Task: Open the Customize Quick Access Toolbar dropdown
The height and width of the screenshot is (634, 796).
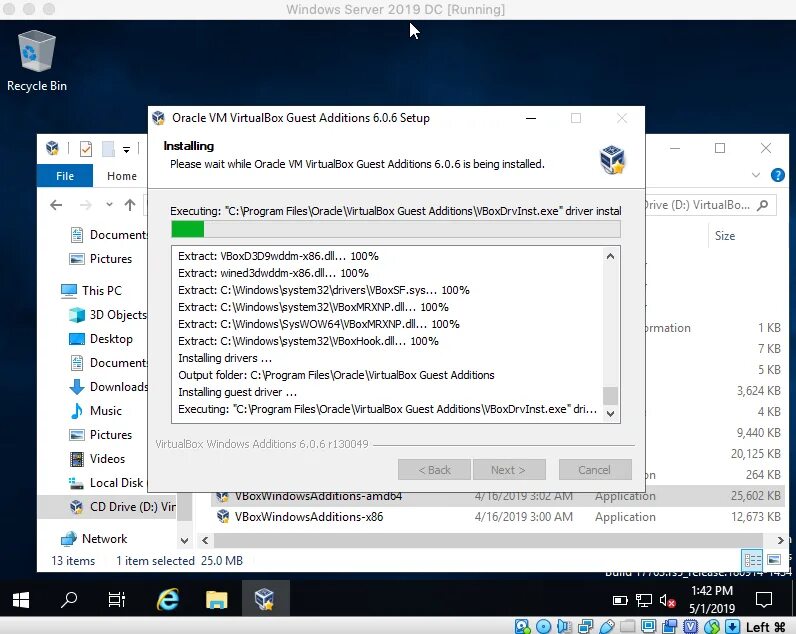Action: pyautogui.click(x=126, y=149)
